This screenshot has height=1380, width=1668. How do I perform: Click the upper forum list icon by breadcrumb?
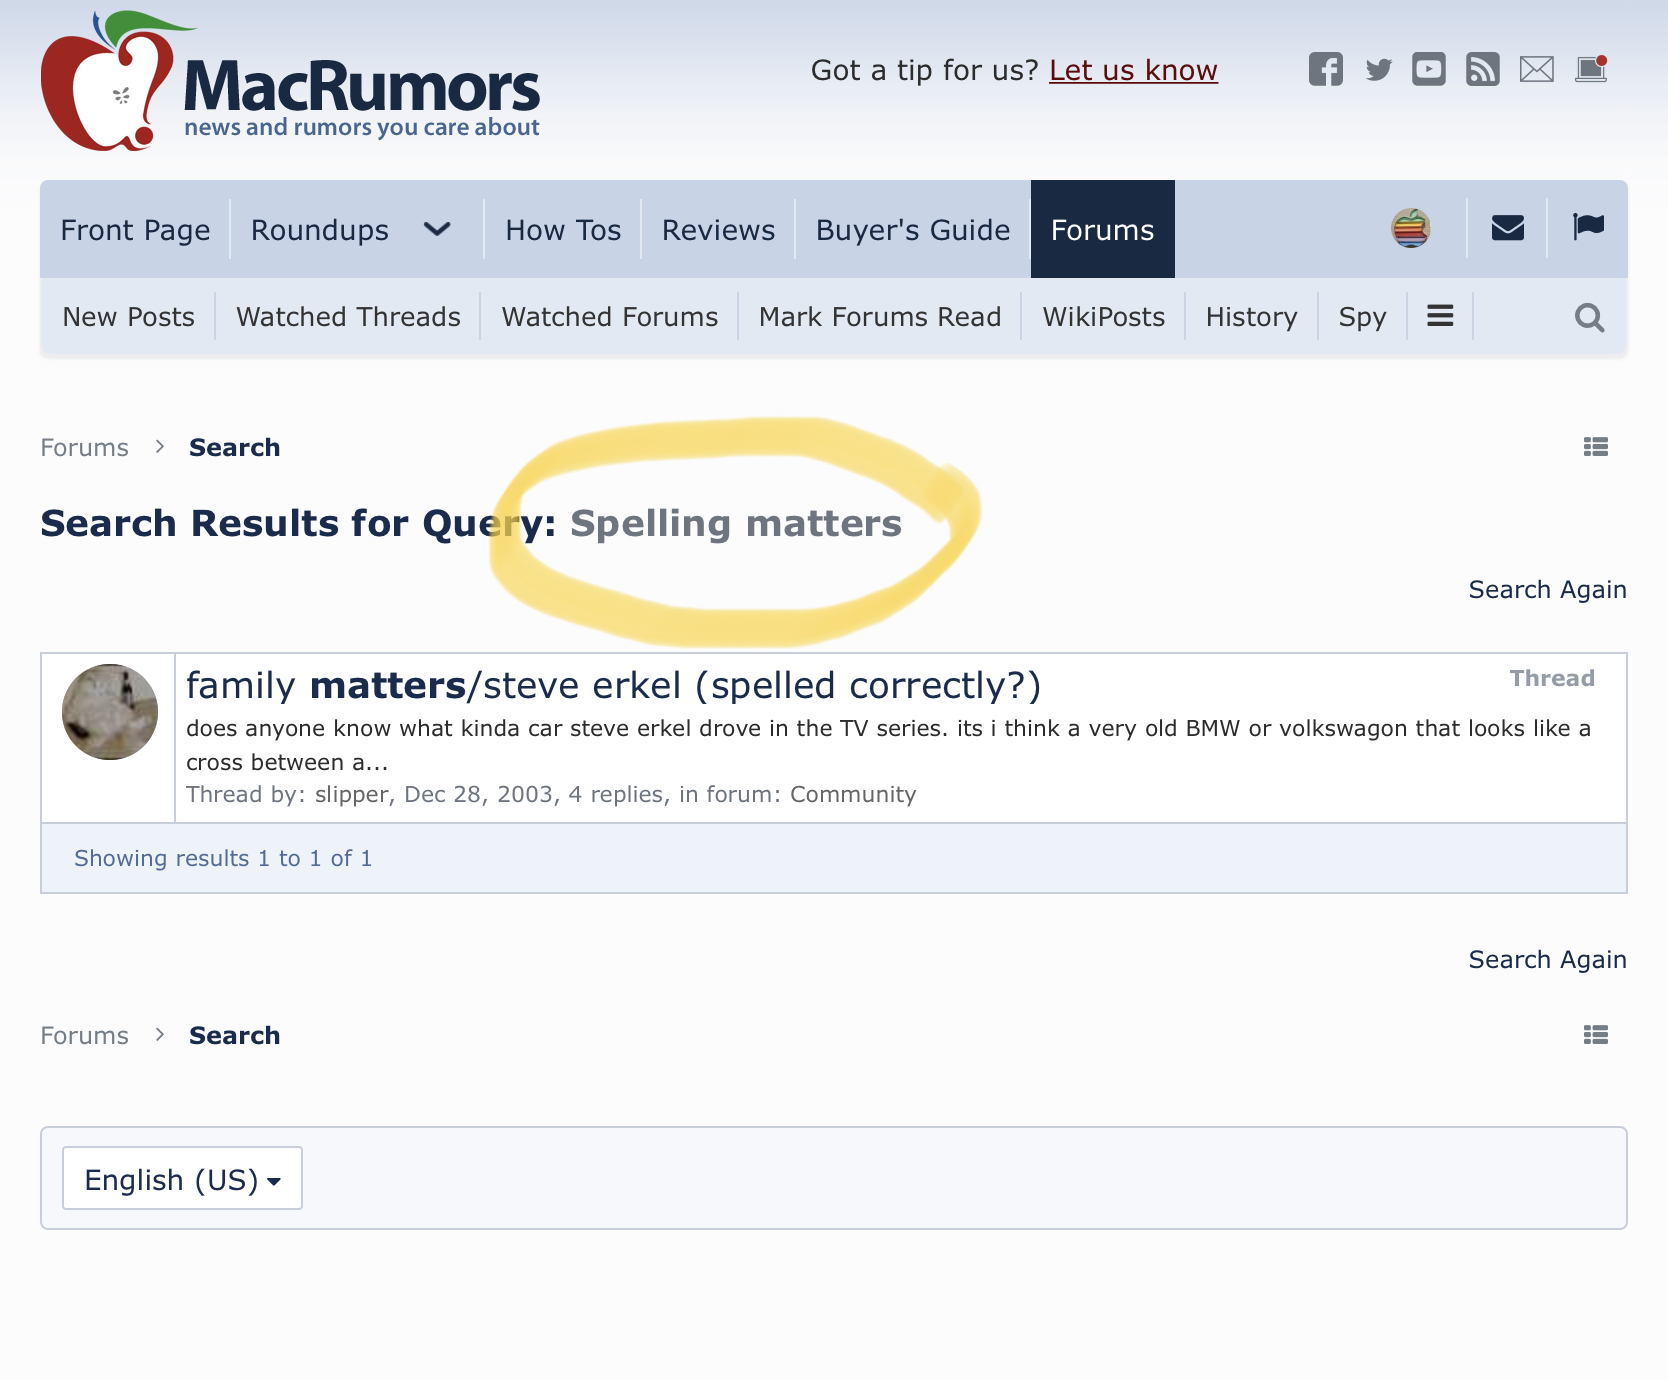(1596, 447)
